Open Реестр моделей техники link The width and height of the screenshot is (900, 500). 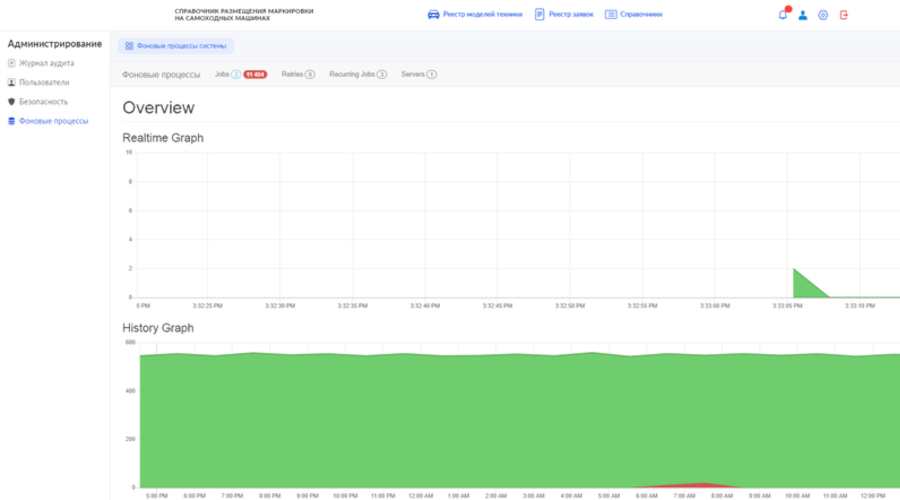click(x=483, y=14)
